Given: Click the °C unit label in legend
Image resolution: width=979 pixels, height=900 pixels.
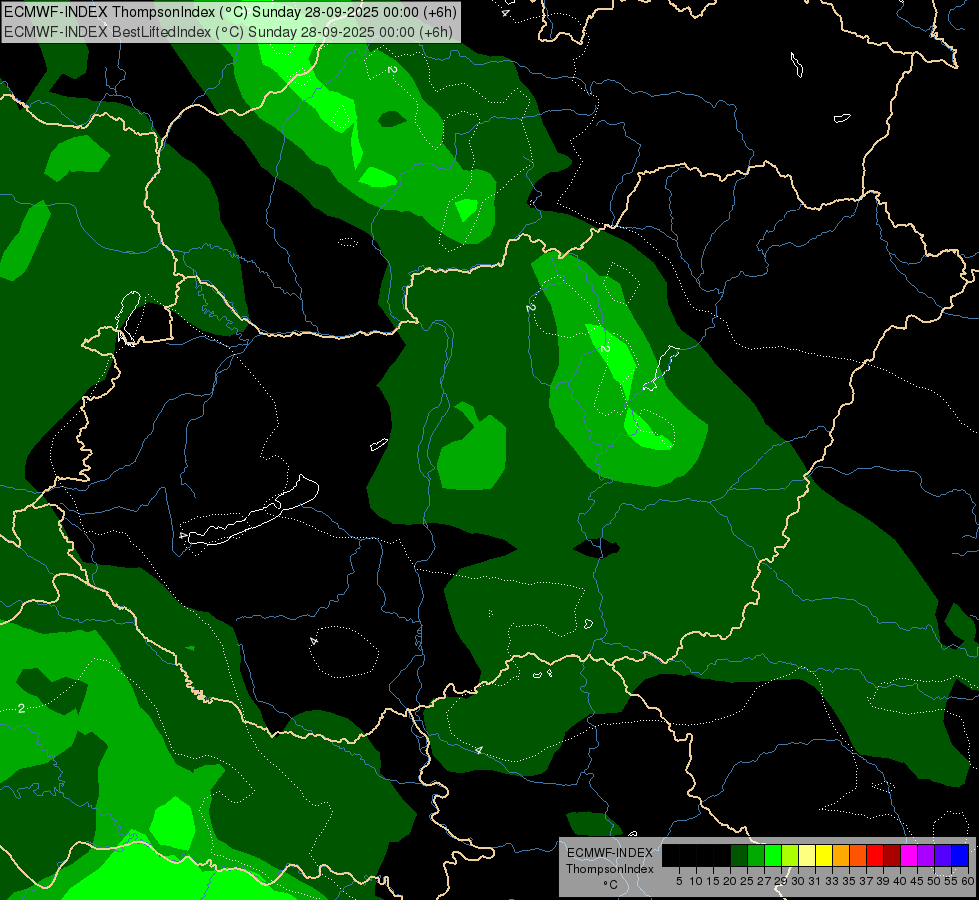Looking at the screenshot, I should pyautogui.click(x=611, y=885).
